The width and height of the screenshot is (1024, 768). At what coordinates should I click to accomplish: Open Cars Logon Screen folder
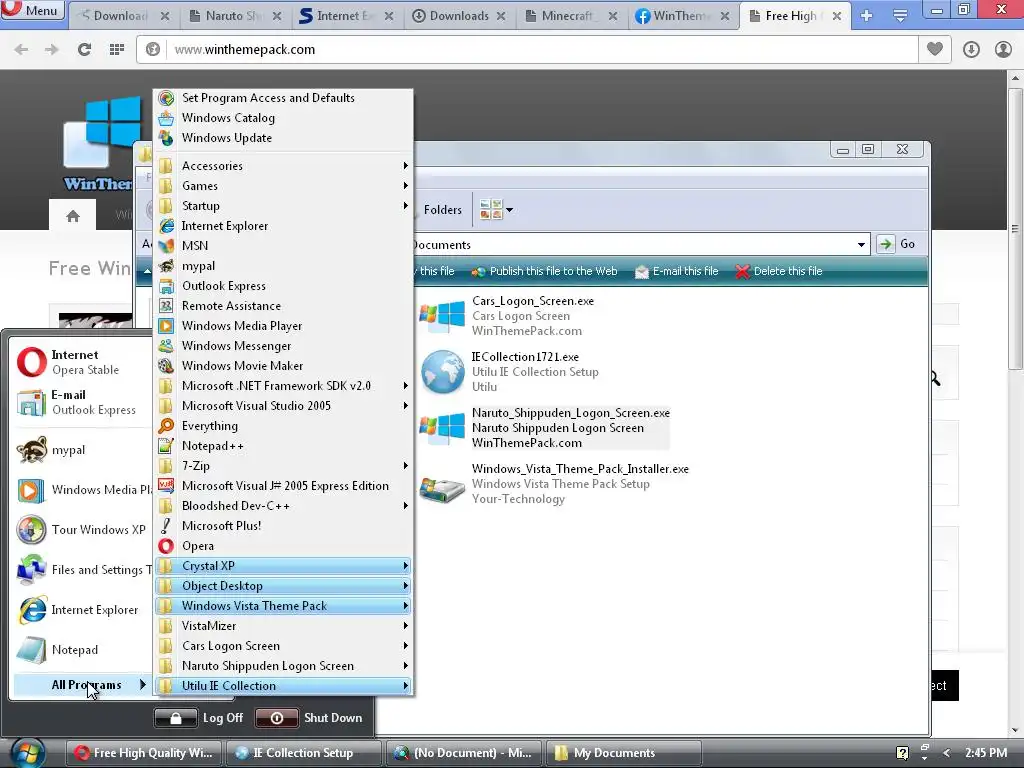[283, 646]
